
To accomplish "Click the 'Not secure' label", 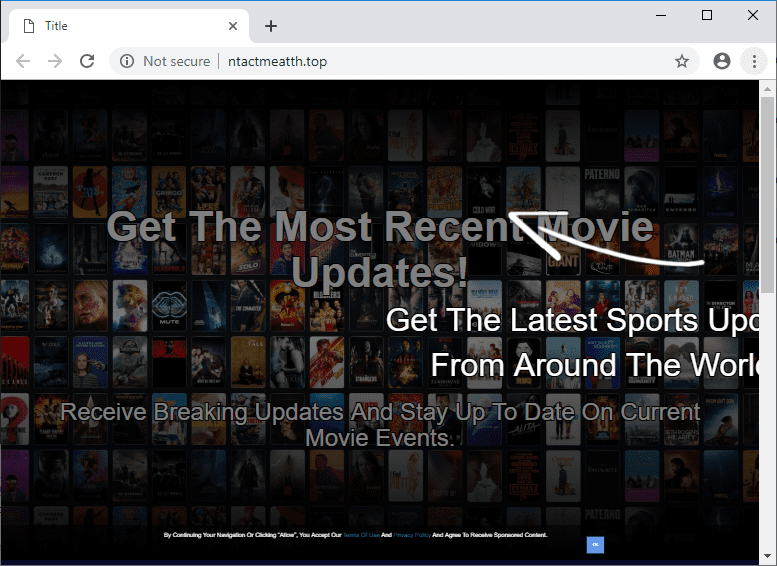I will coord(176,61).
